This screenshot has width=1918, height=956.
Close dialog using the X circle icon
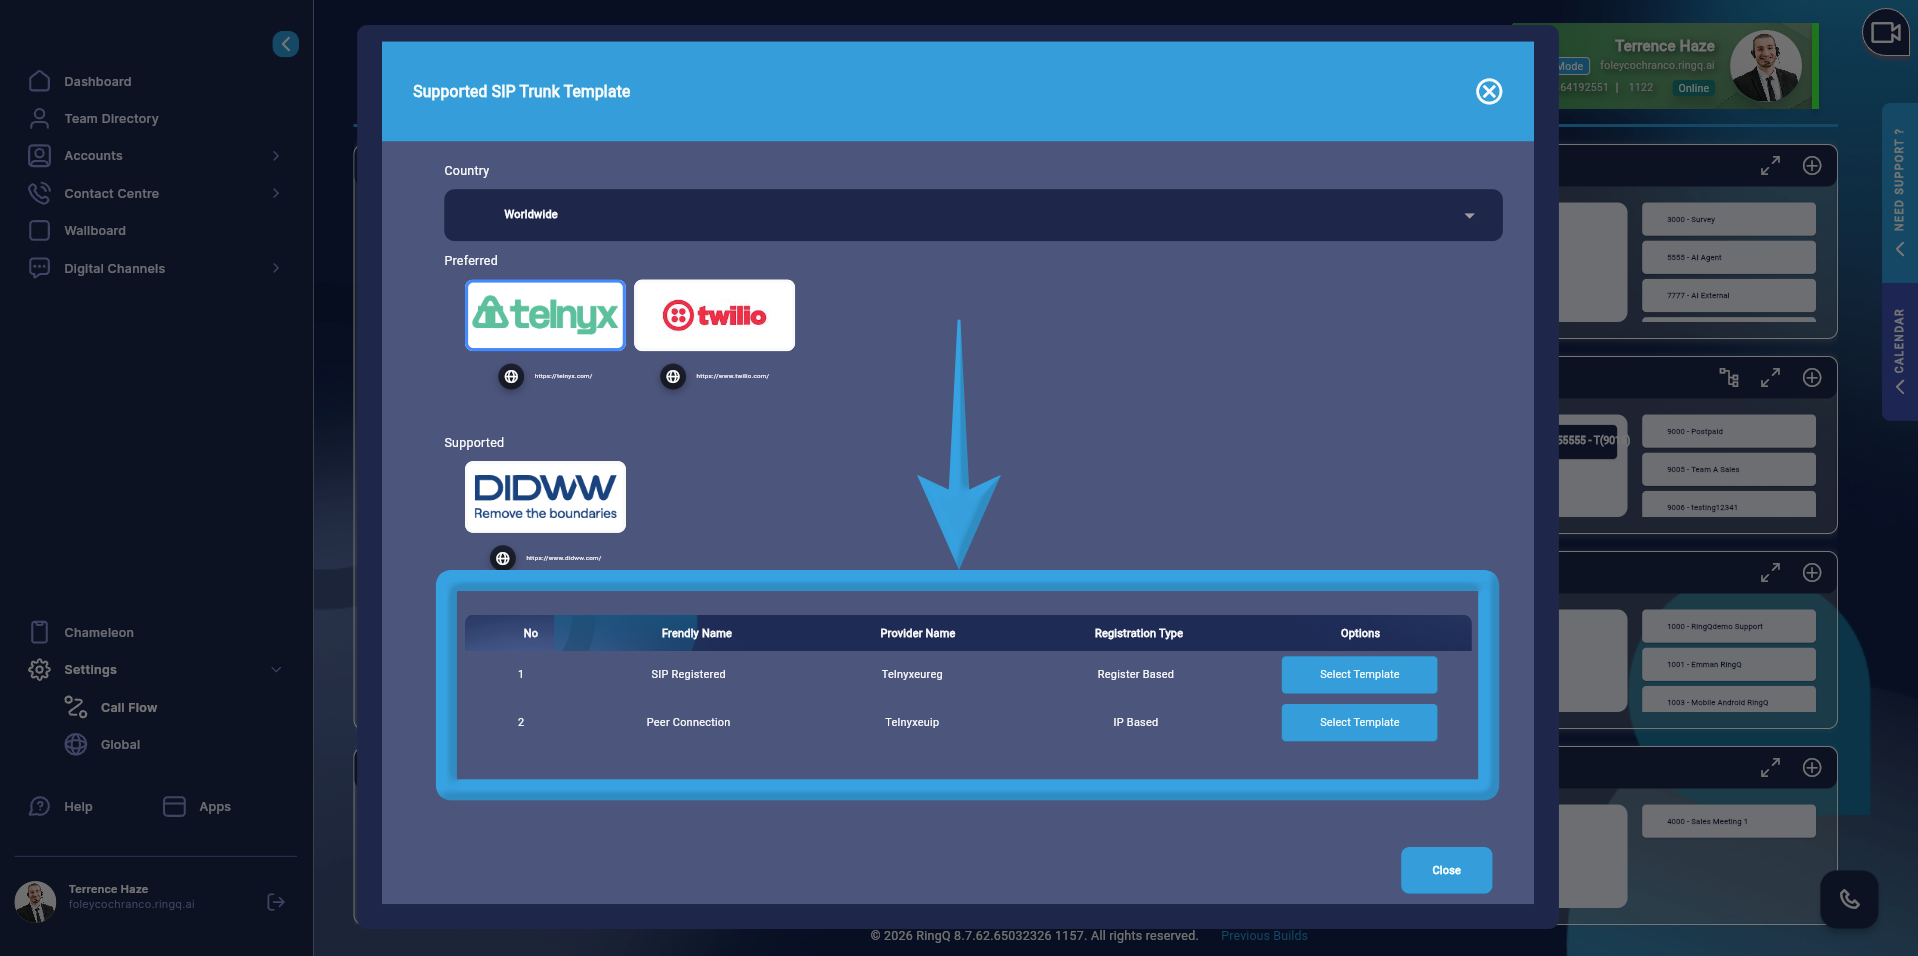1489,92
